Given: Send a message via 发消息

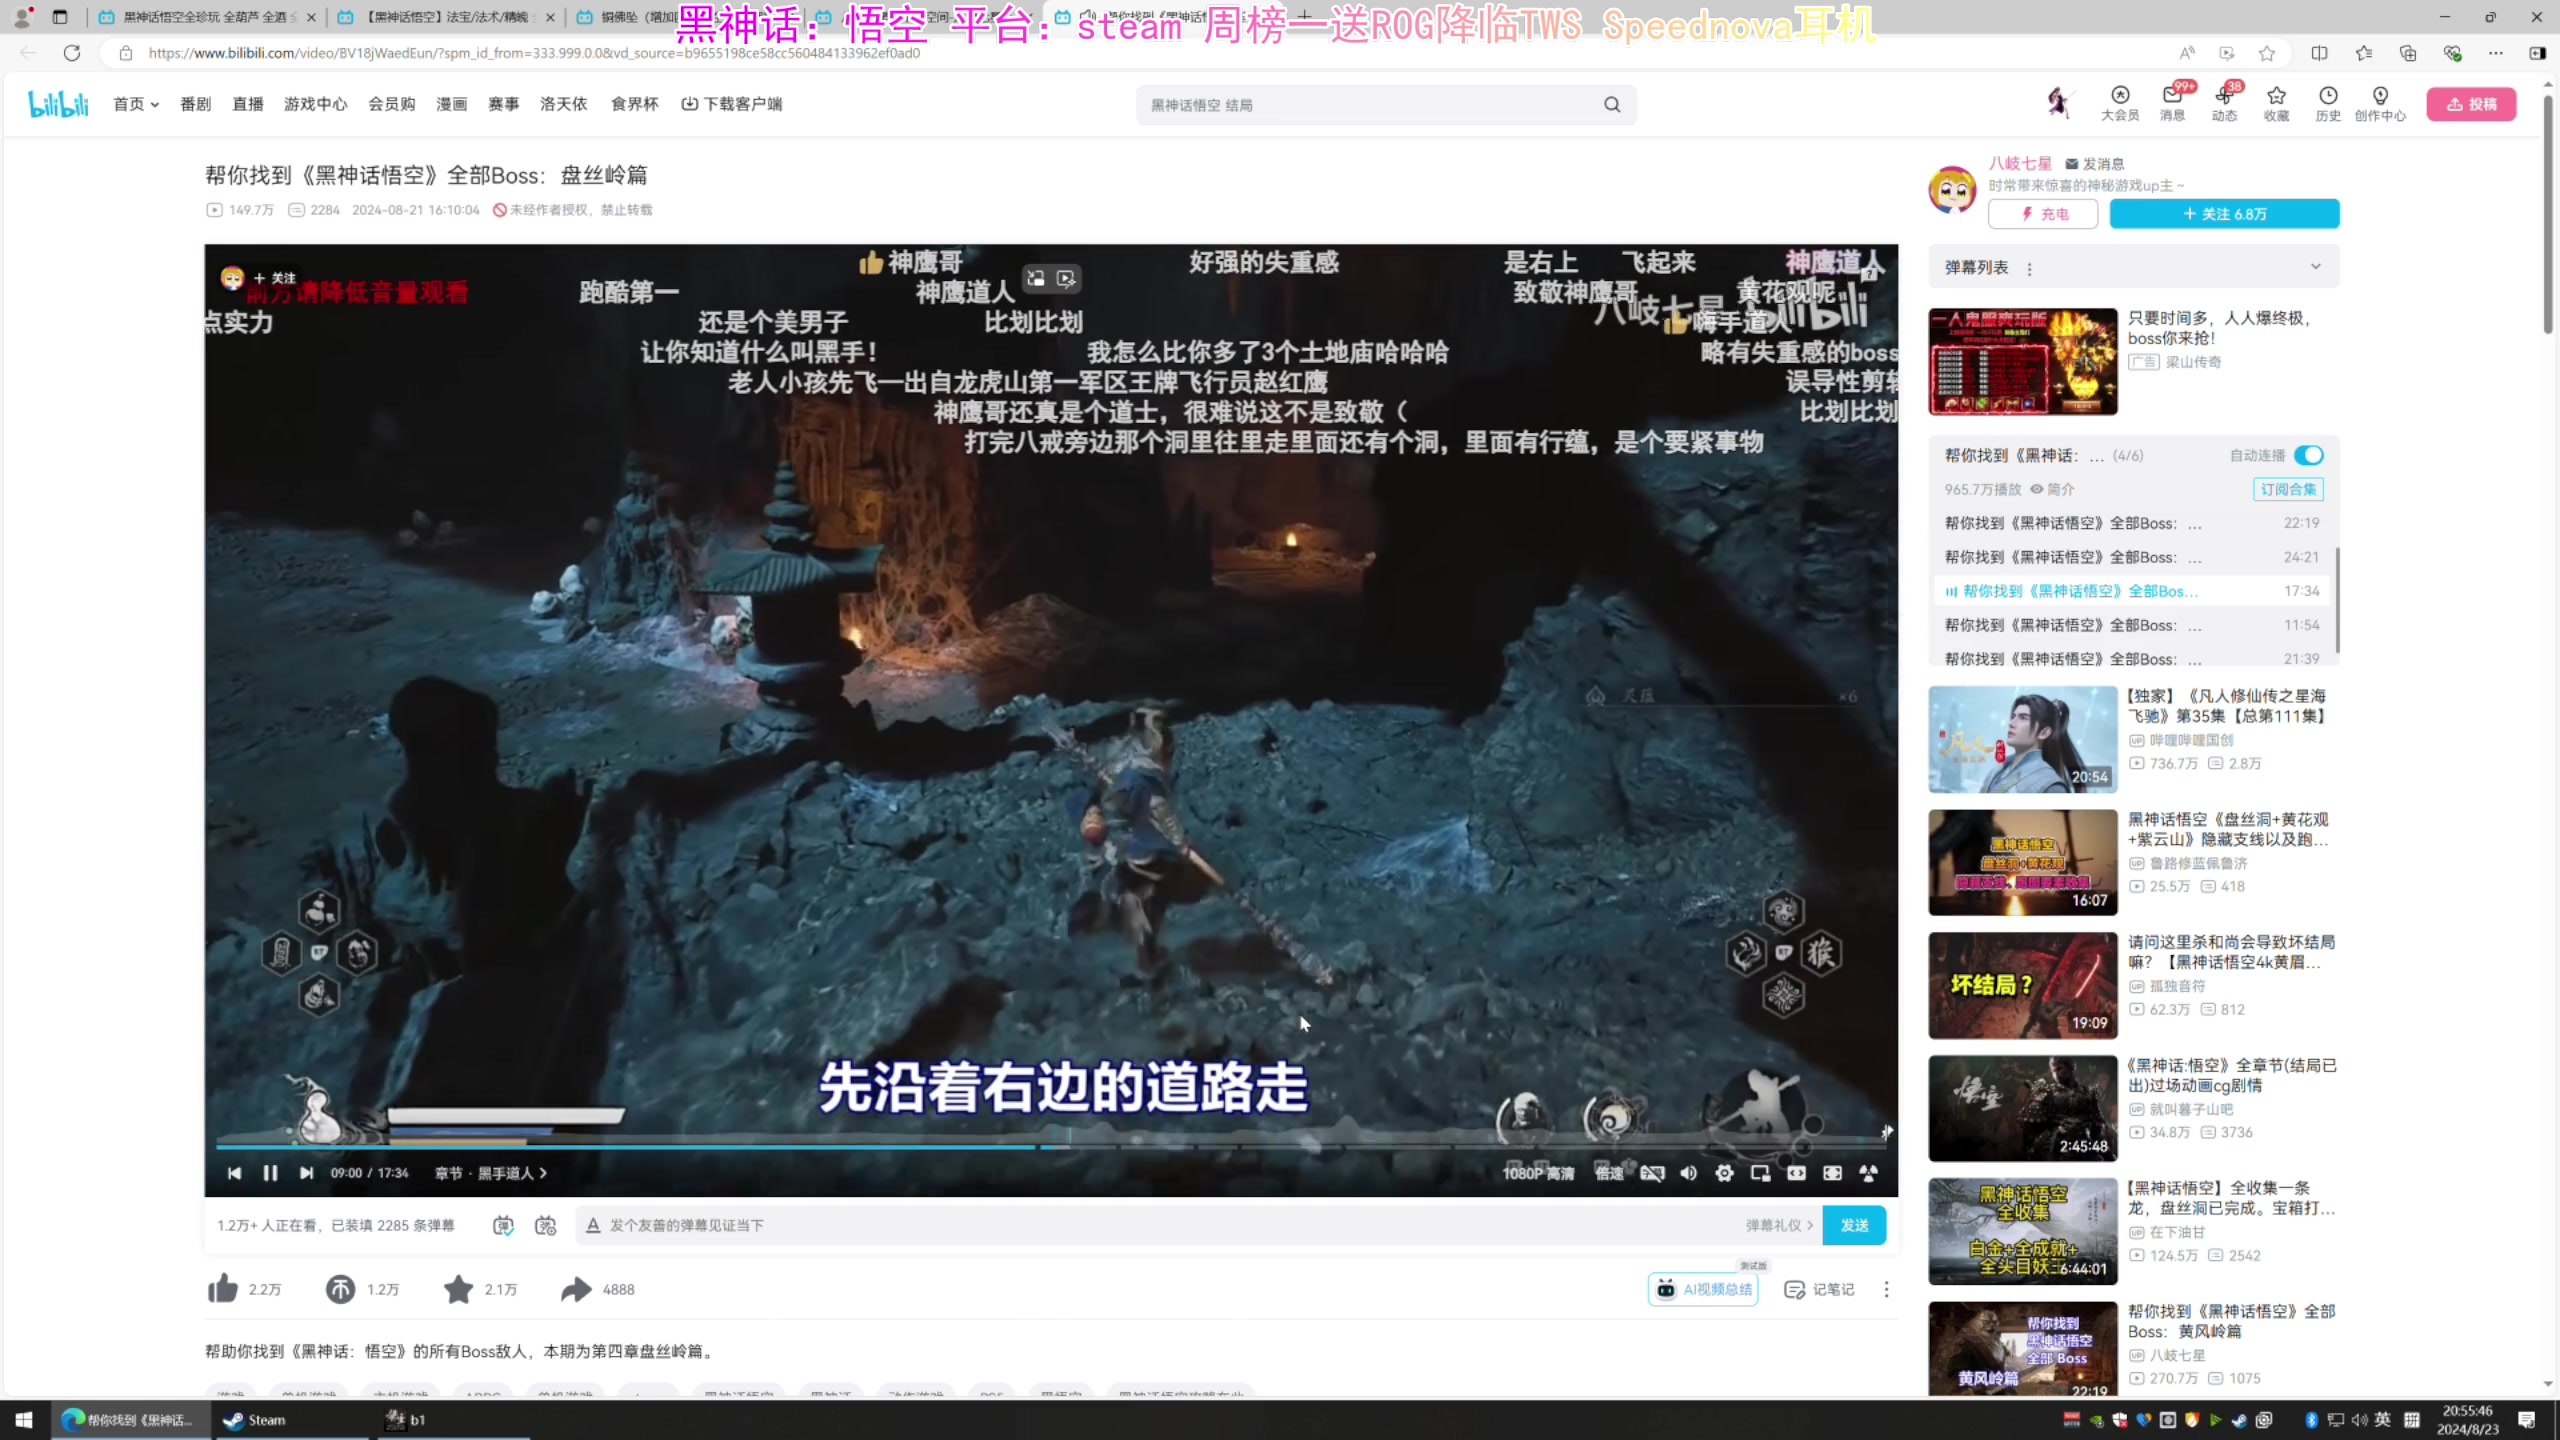Looking at the screenshot, I should coord(2094,164).
